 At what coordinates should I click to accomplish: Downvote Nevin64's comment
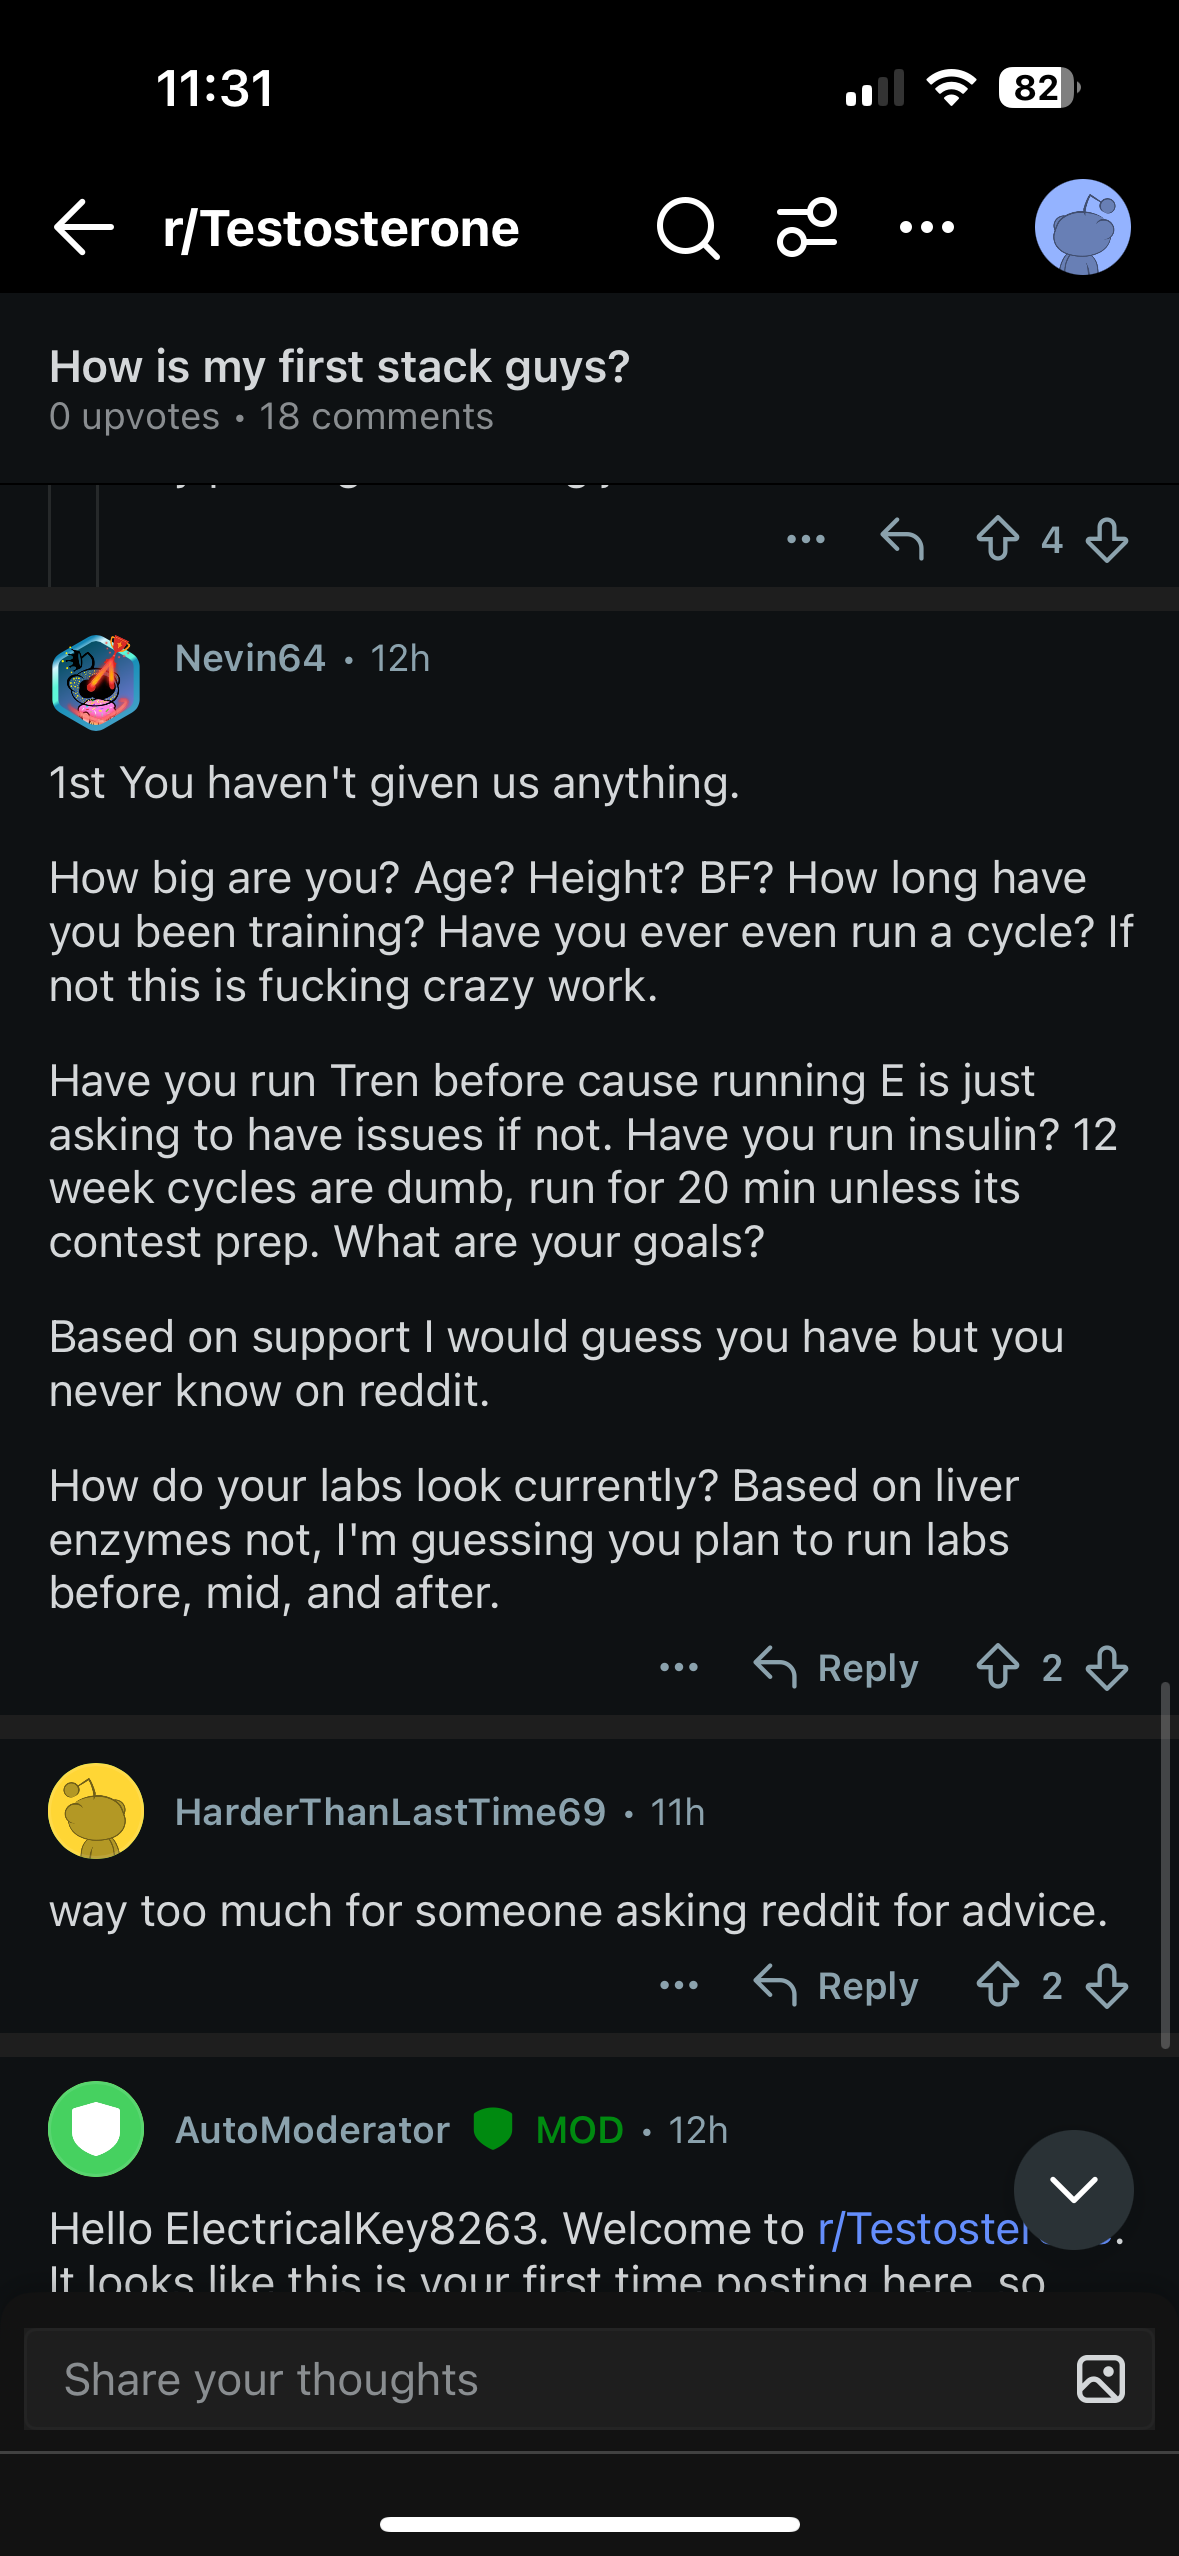(1107, 1667)
